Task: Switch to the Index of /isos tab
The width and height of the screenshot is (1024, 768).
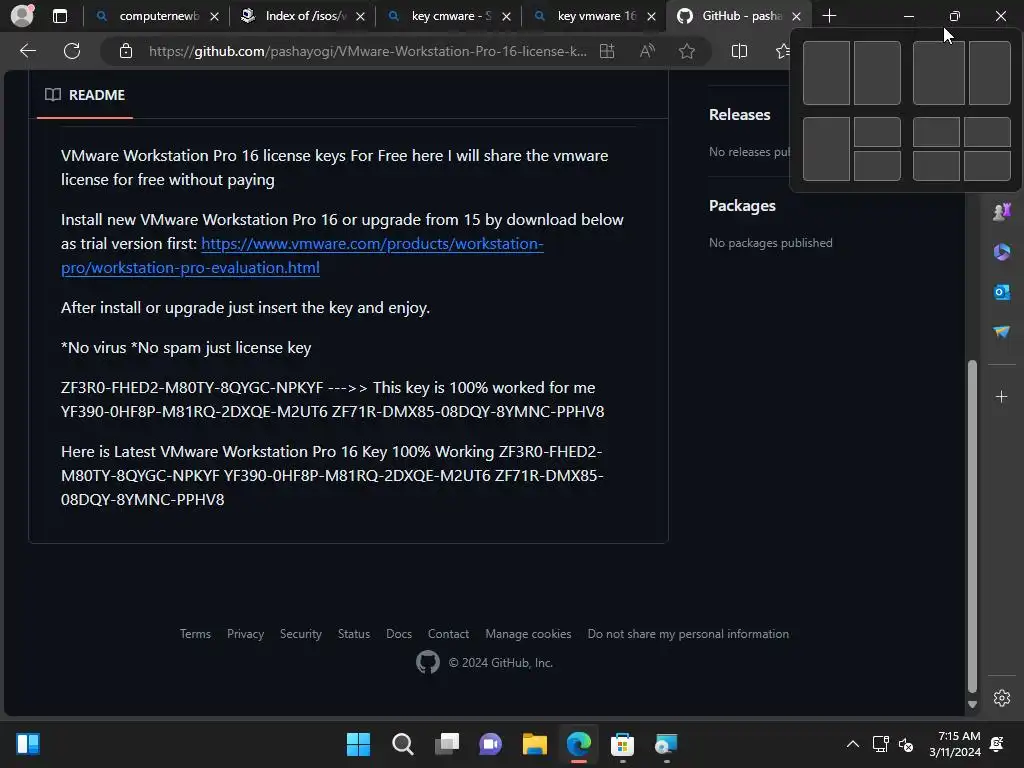Action: [306, 16]
